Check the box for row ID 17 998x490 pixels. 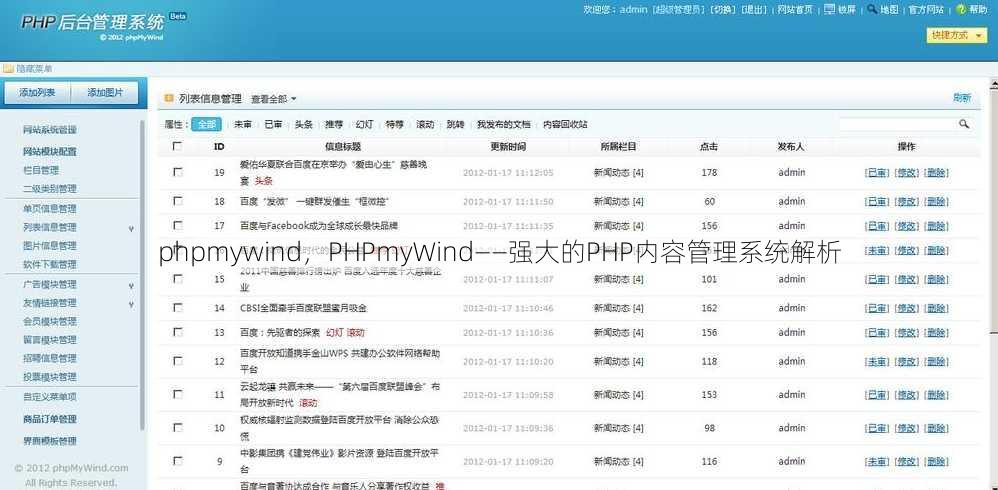(178, 225)
